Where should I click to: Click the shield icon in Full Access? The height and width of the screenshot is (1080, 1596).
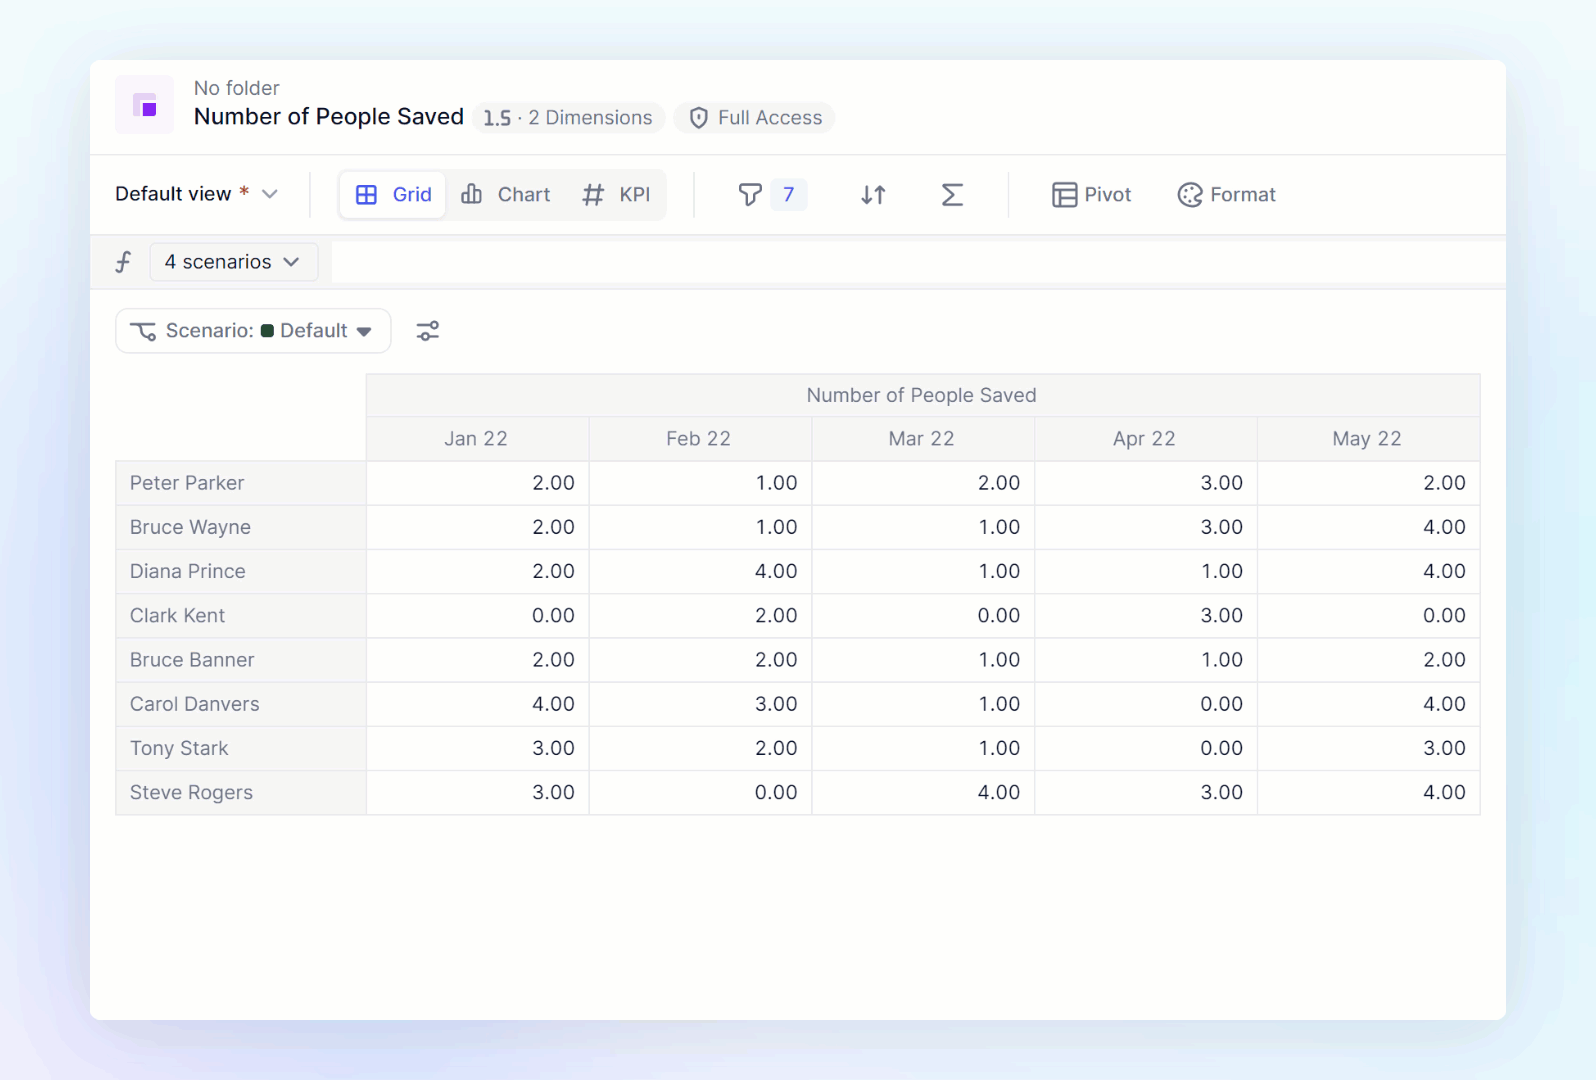[699, 118]
